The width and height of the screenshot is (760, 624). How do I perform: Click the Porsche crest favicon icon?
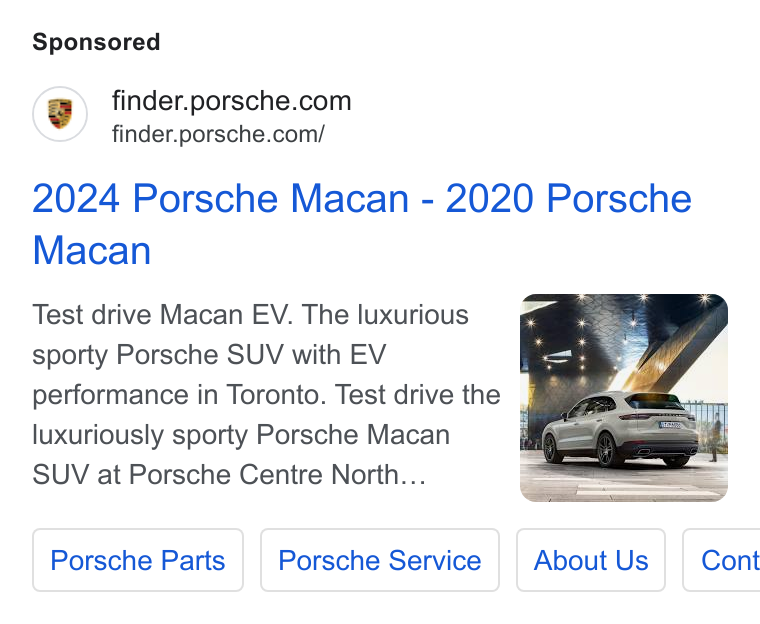click(x=60, y=114)
